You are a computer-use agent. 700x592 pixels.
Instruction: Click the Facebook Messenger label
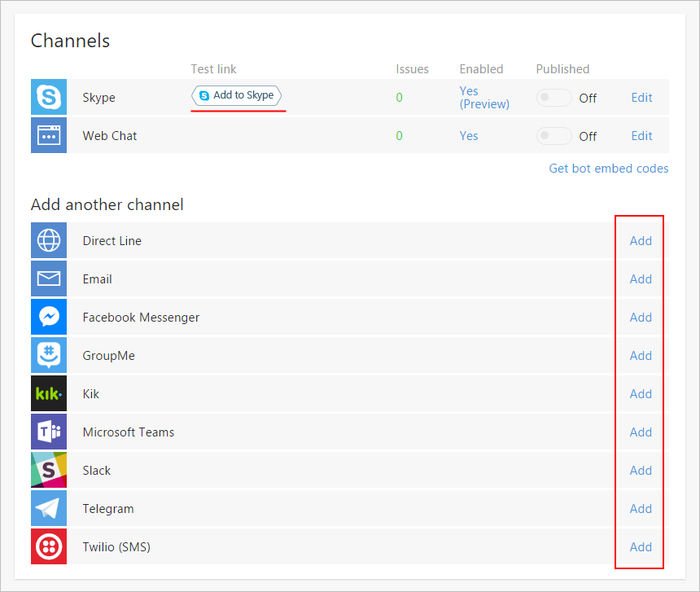(x=141, y=317)
